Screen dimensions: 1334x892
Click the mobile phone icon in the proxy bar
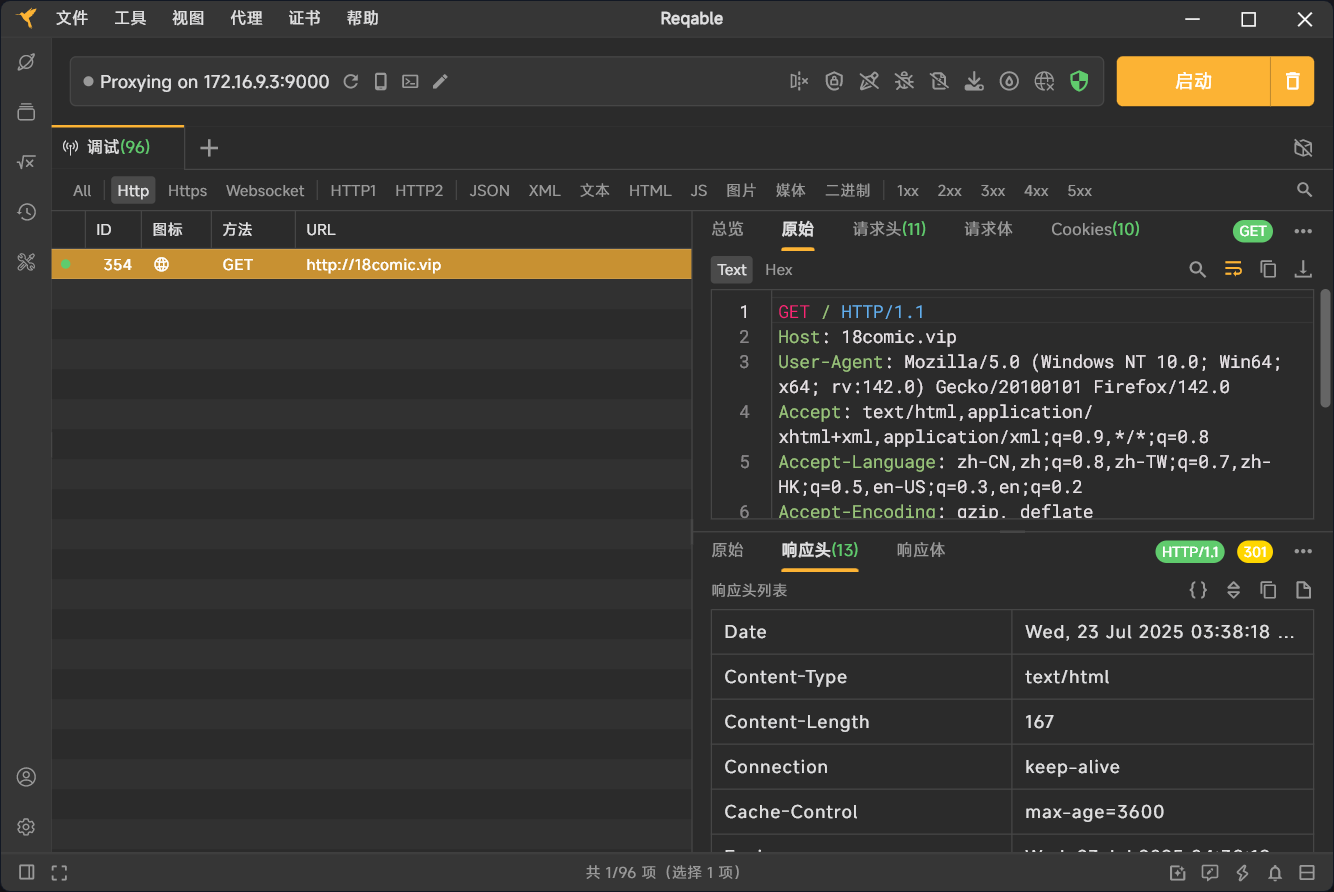tap(381, 82)
